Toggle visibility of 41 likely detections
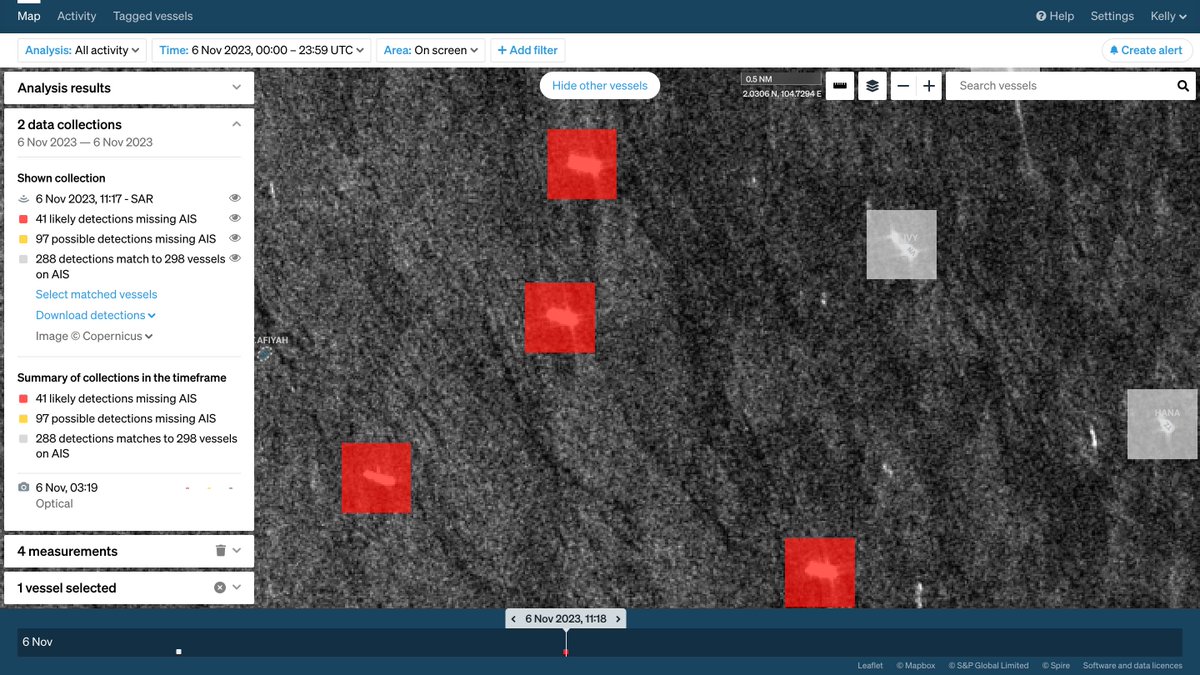 click(x=235, y=218)
